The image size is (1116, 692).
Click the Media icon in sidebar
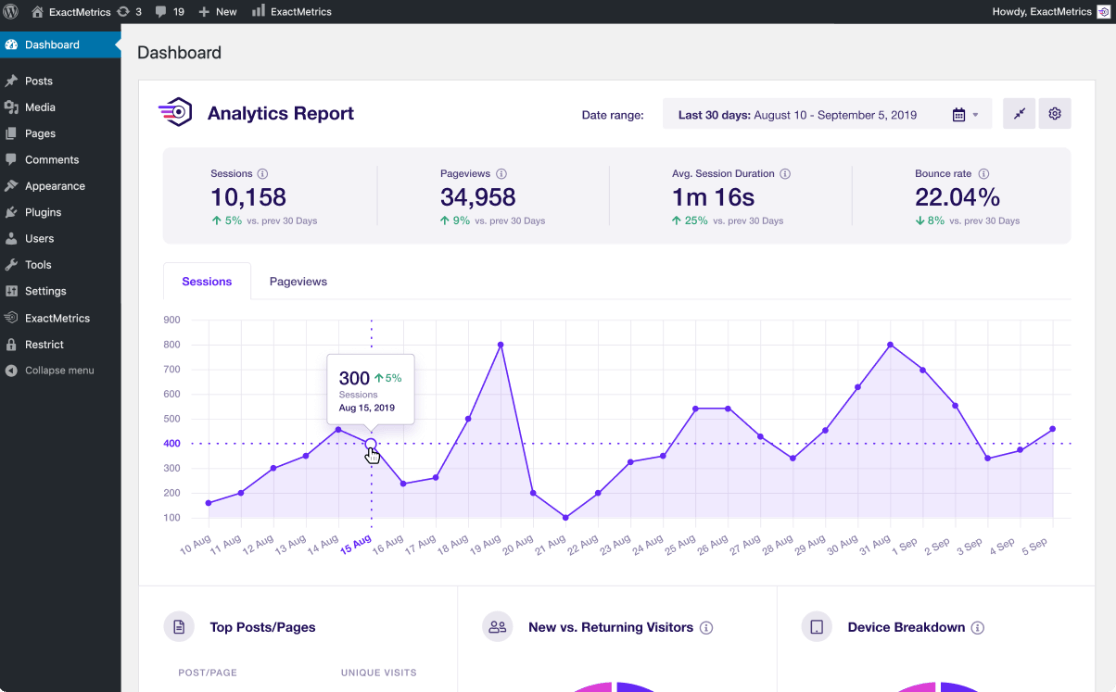[11, 107]
